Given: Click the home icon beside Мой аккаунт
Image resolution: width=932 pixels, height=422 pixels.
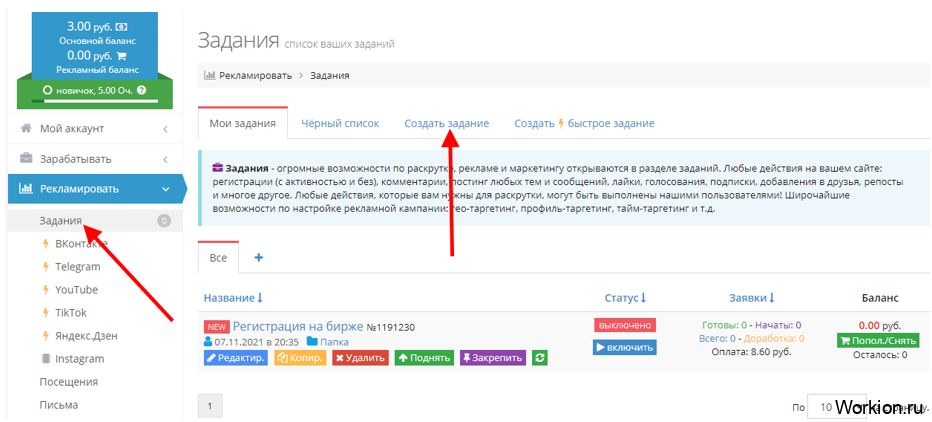Looking at the screenshot, I should click(x=26, y=128).
